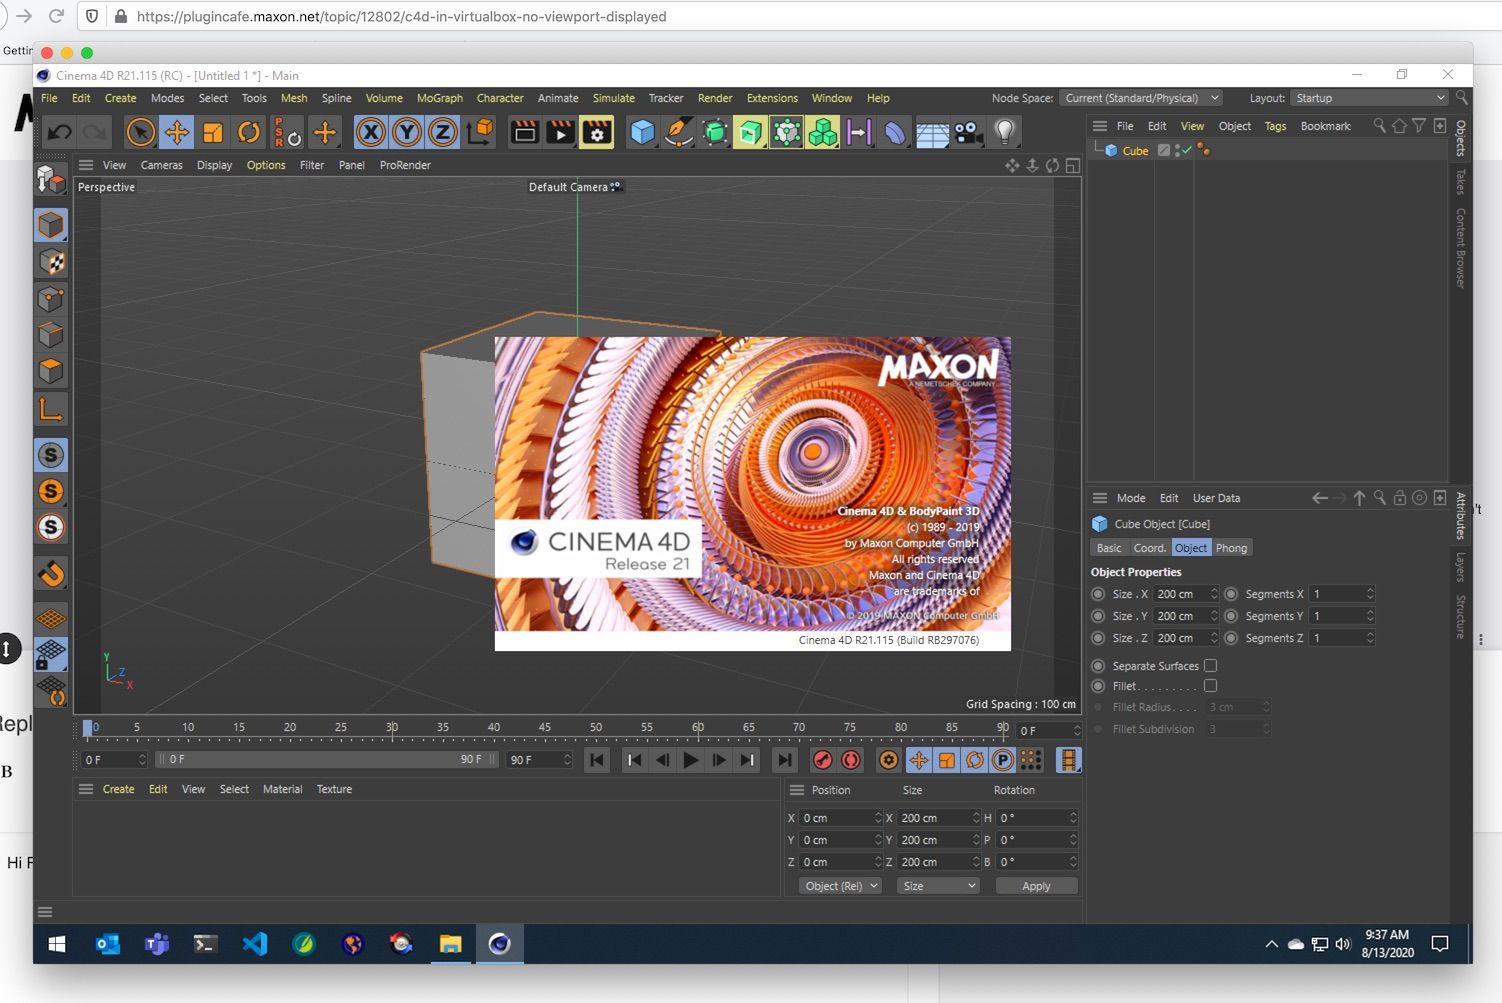Open the Spline Pen tool

coord(679,132)
